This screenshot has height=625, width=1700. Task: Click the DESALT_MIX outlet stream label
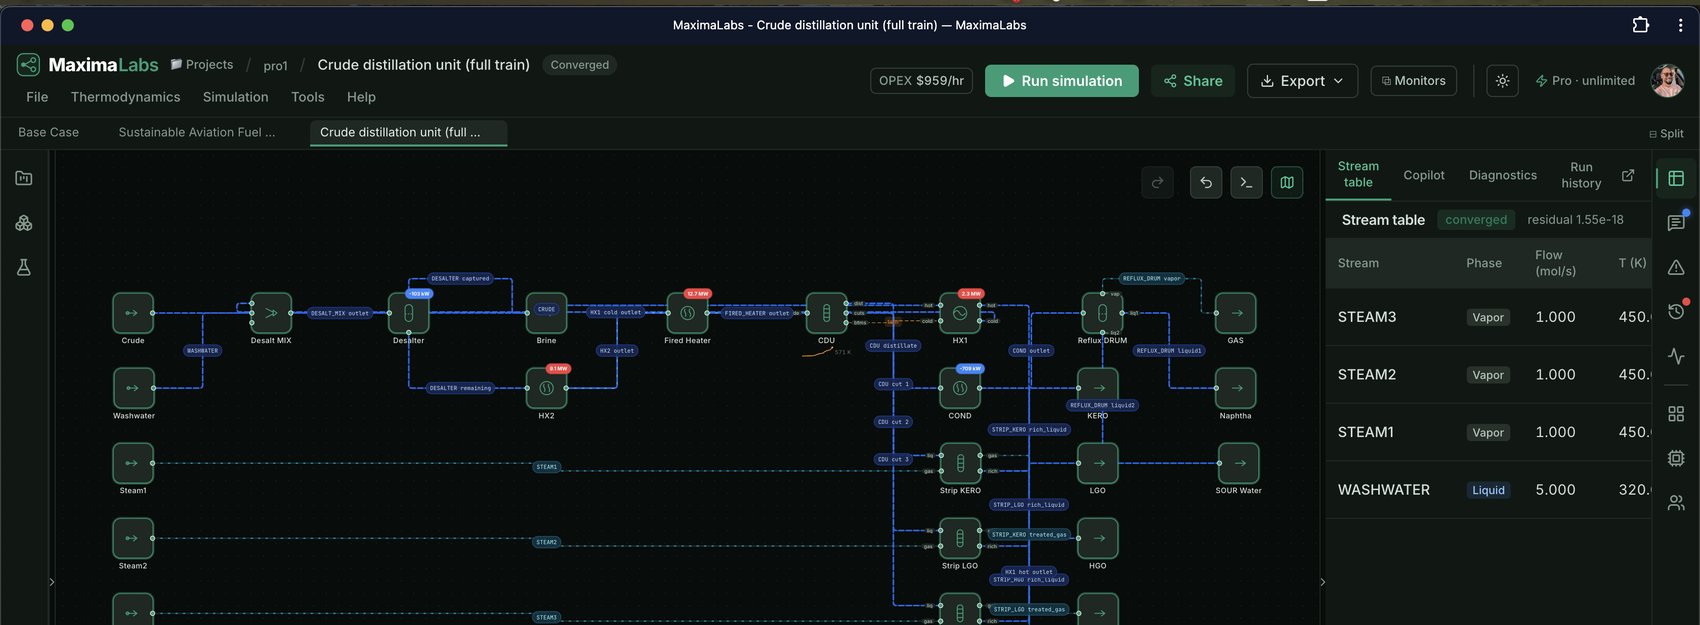pyautogui.click(x=340, y=313)
